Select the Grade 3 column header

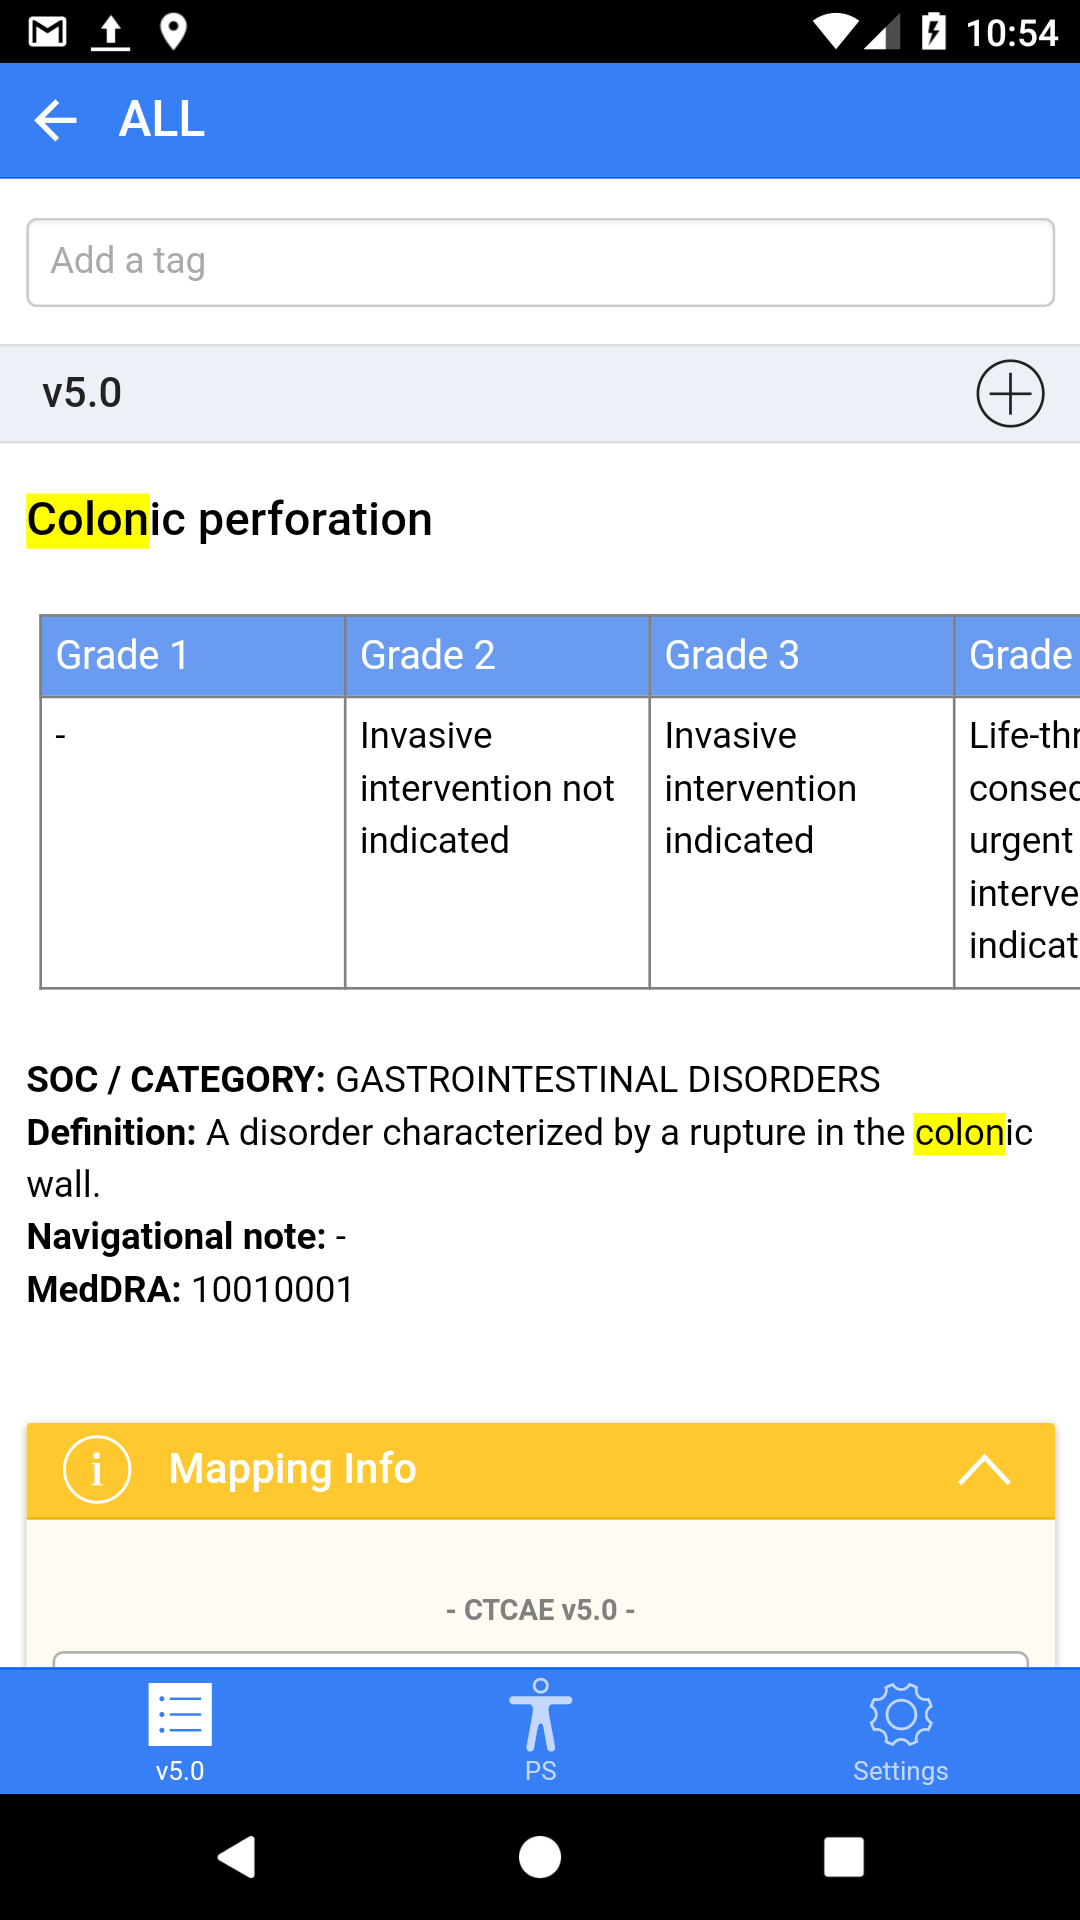click(801, 656)
